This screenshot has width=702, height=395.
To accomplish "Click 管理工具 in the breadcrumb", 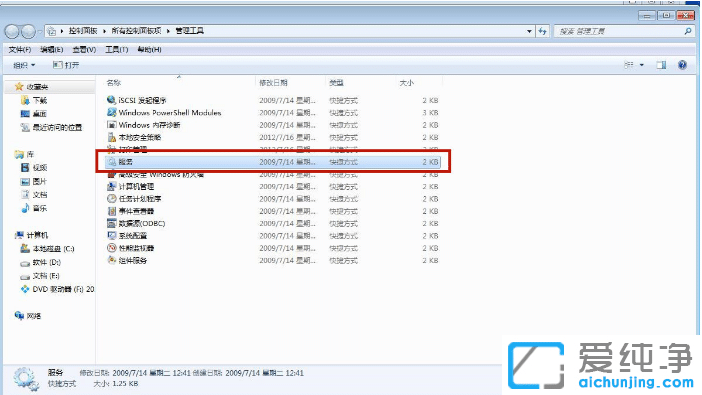I will click(x=189, y=31).
